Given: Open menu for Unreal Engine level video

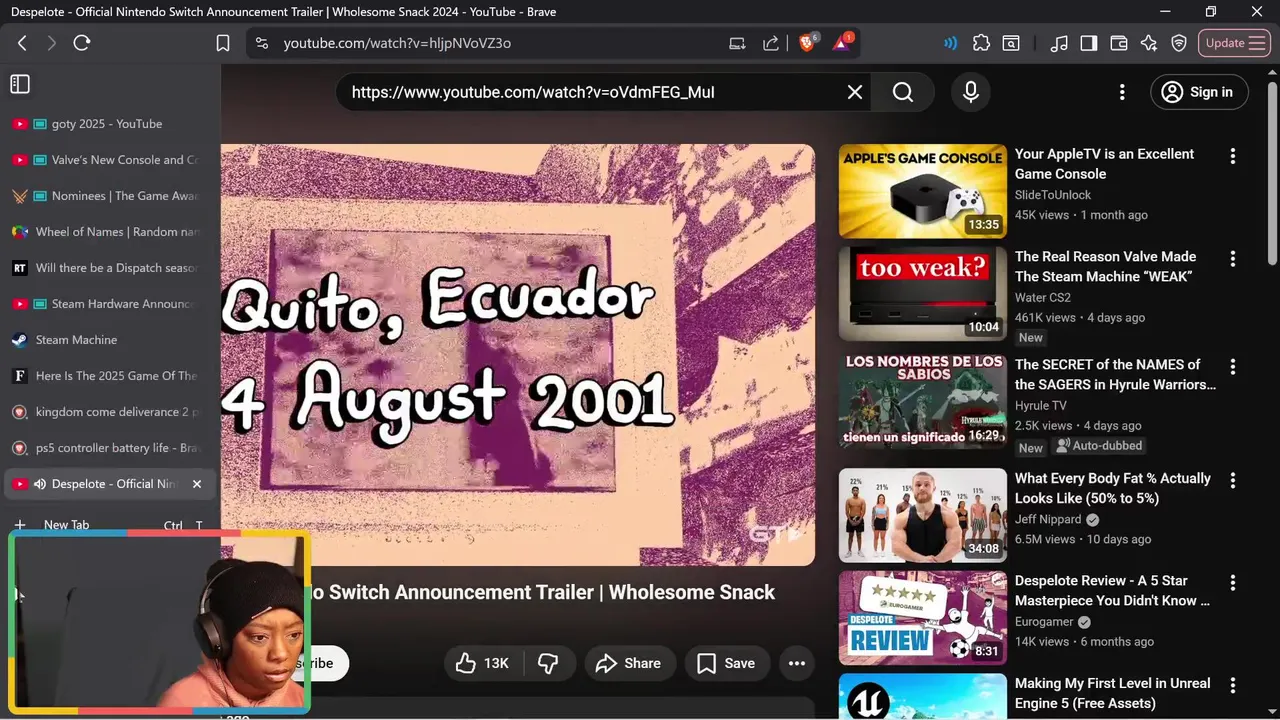Looking at the screenshot, I should [1233, 686].
